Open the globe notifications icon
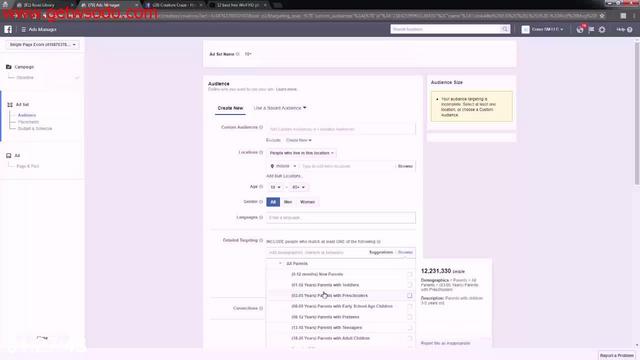 click(x=580, y=29)
